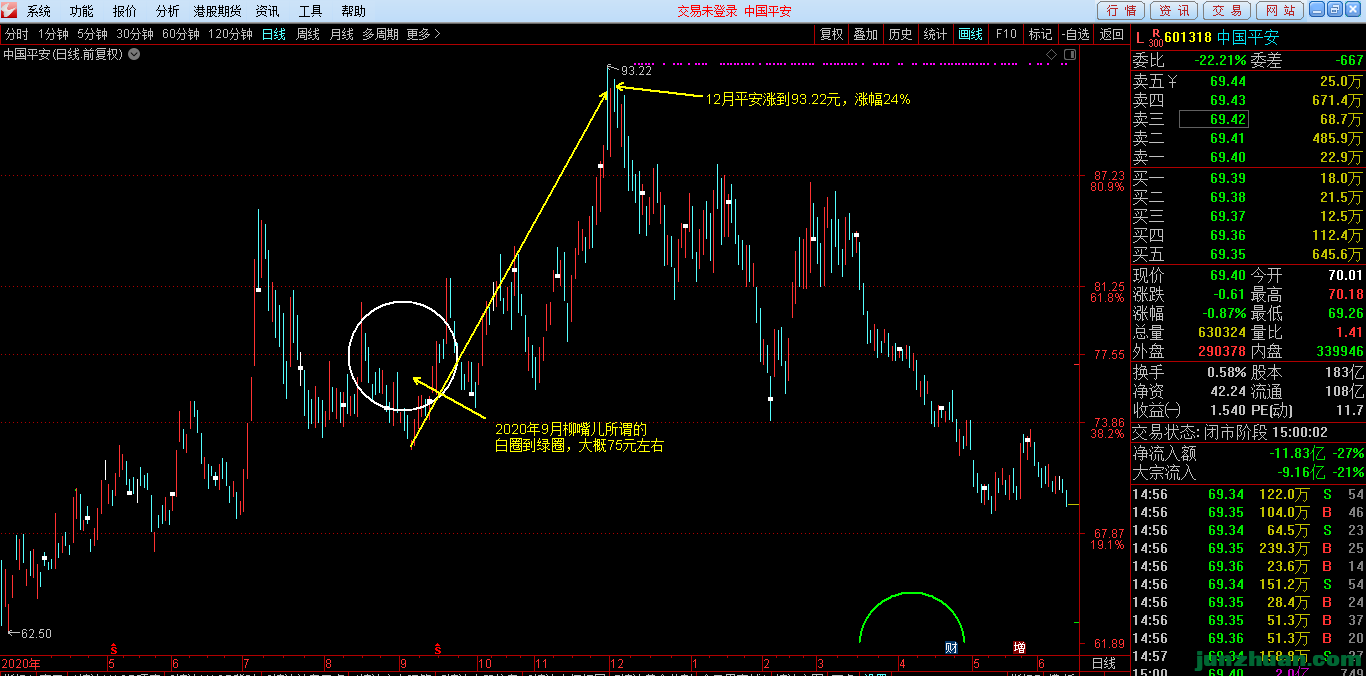Click the 返回 back button

coord(1112,34)
